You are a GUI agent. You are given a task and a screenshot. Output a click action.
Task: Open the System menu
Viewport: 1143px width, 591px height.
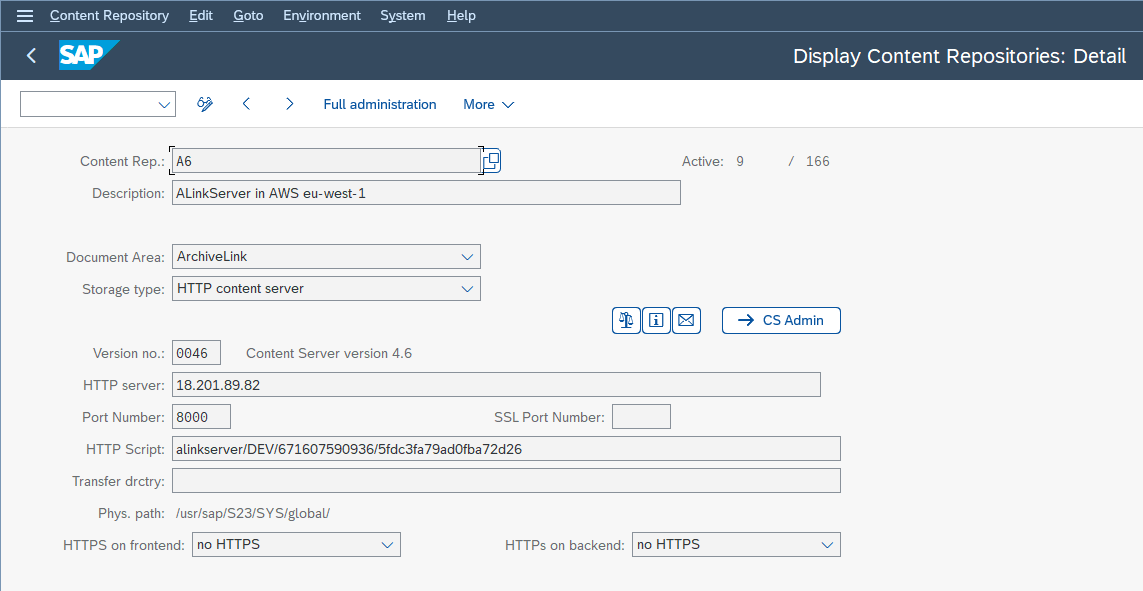[402, 15]
